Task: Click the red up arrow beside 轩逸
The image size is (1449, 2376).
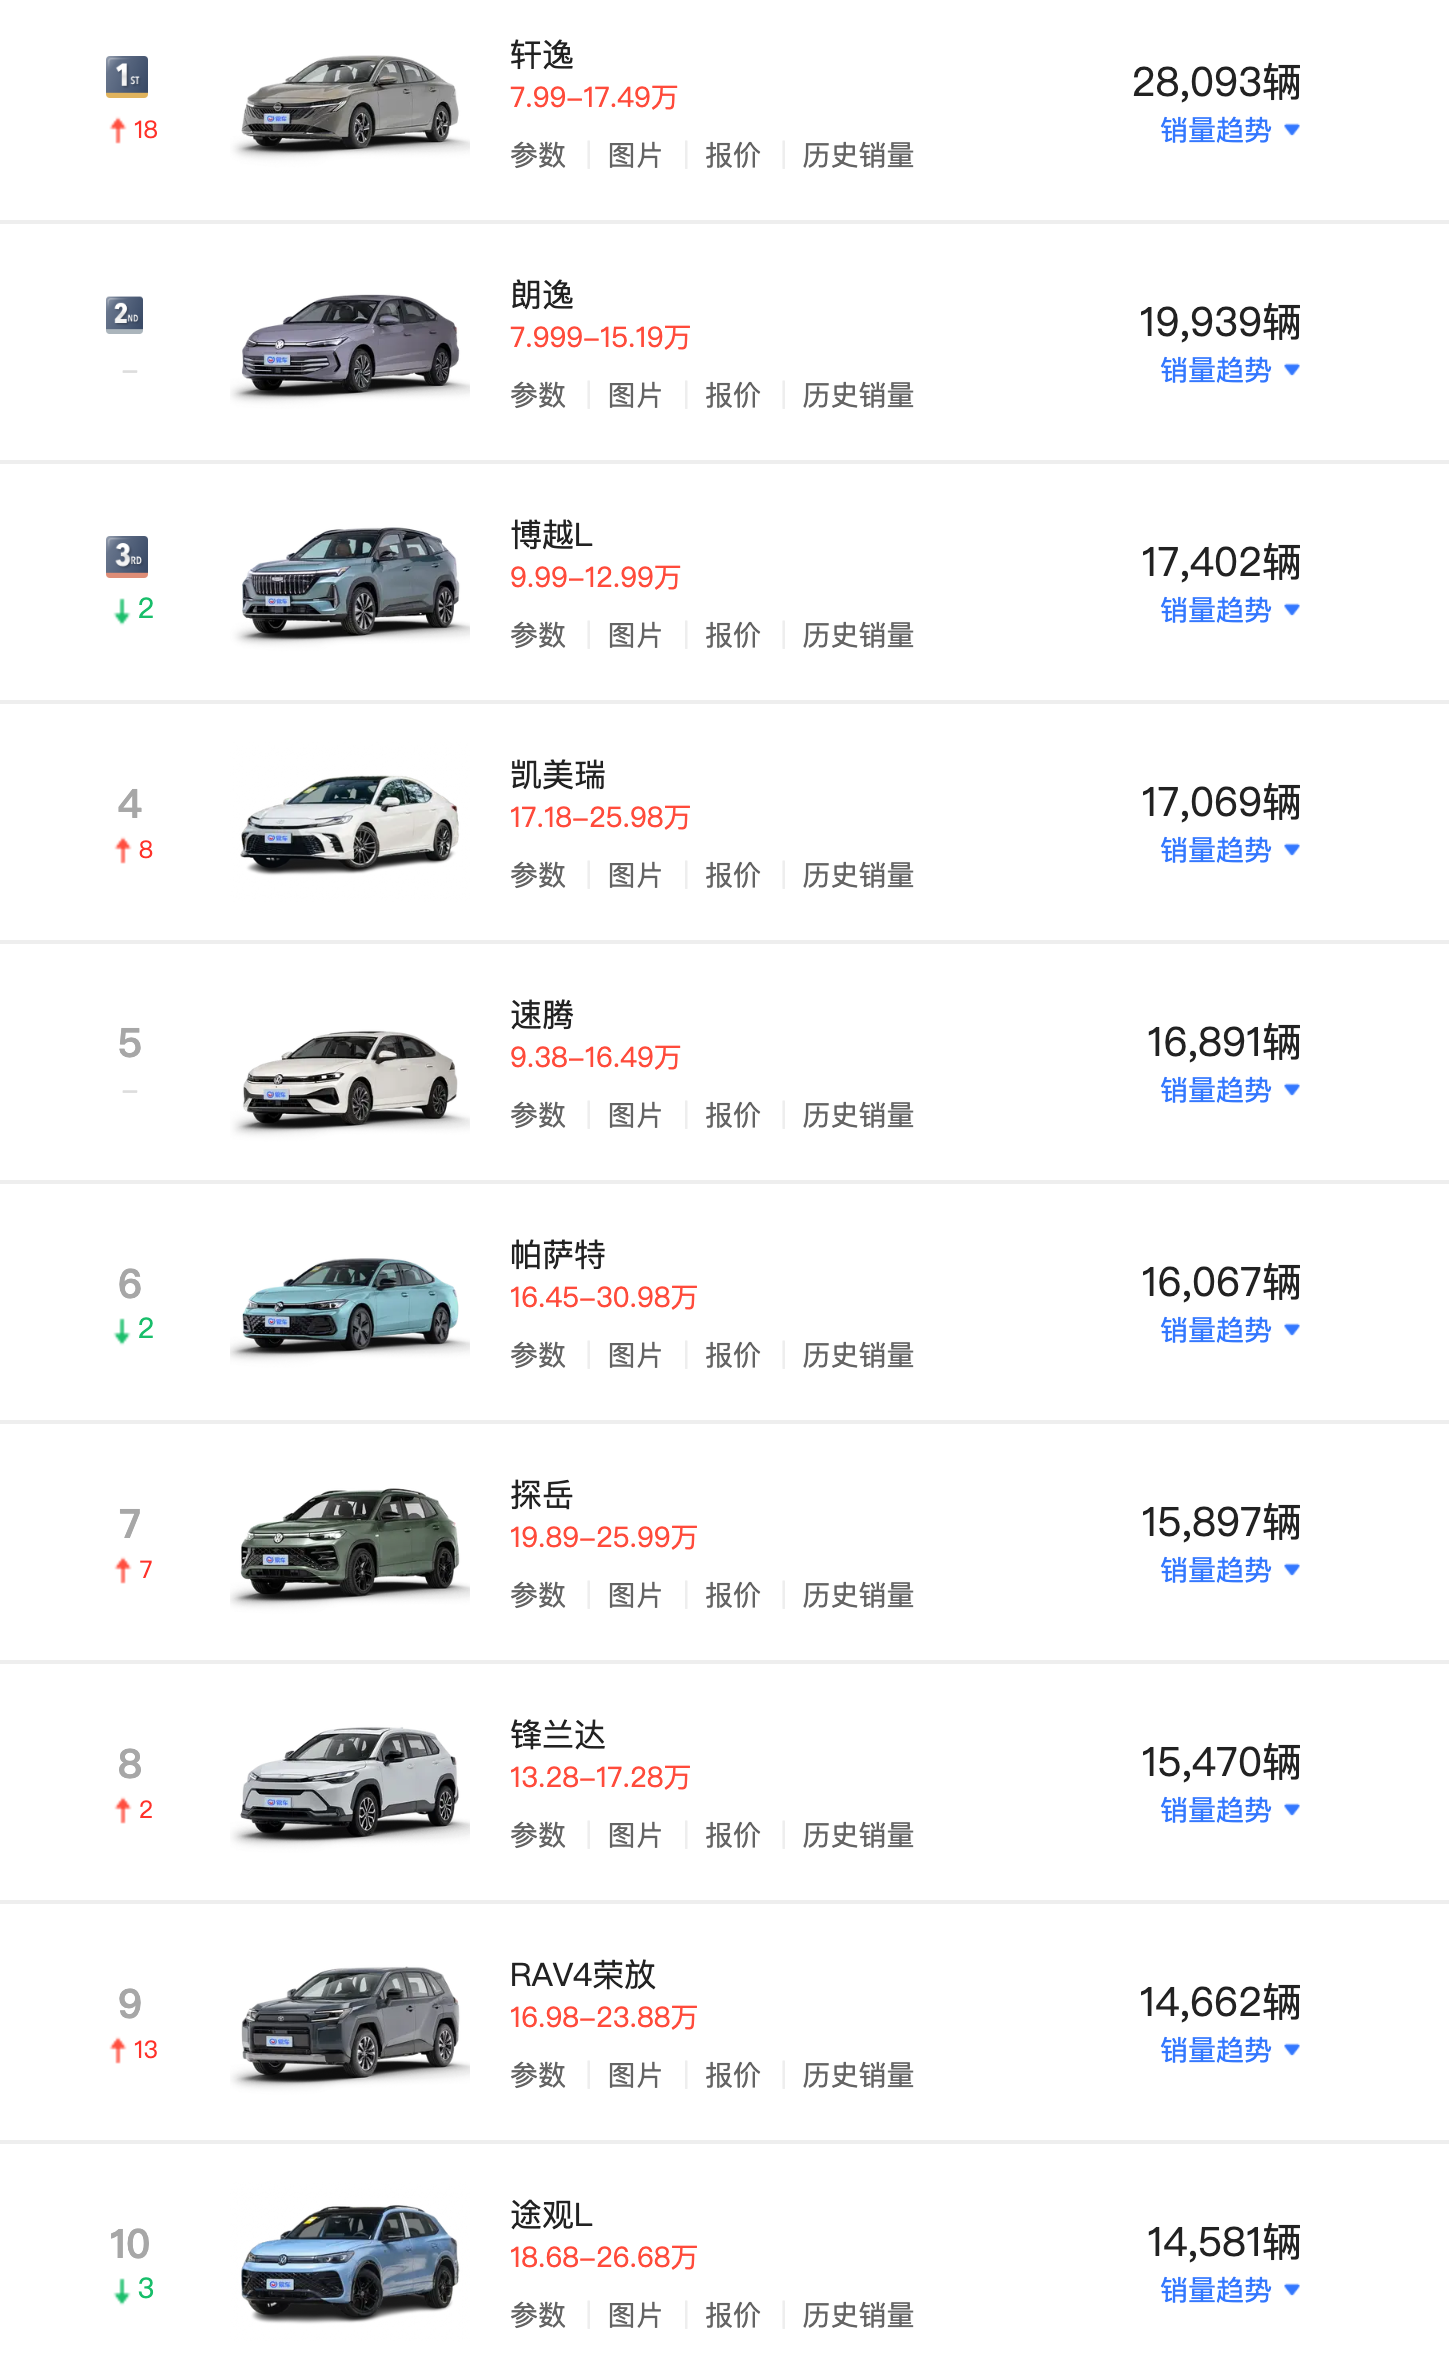Action: click(118, 130)
